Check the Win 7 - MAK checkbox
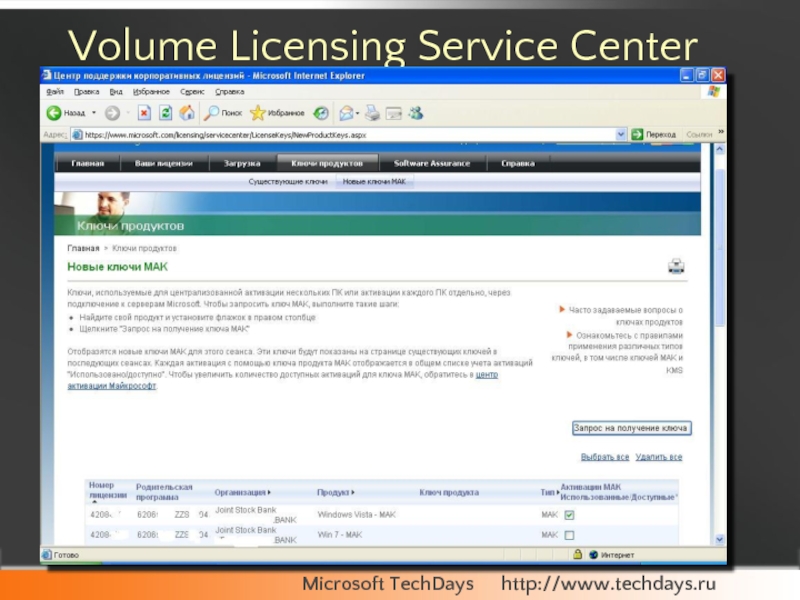Viewport: 800px width, 600px height. click(569, 535)
